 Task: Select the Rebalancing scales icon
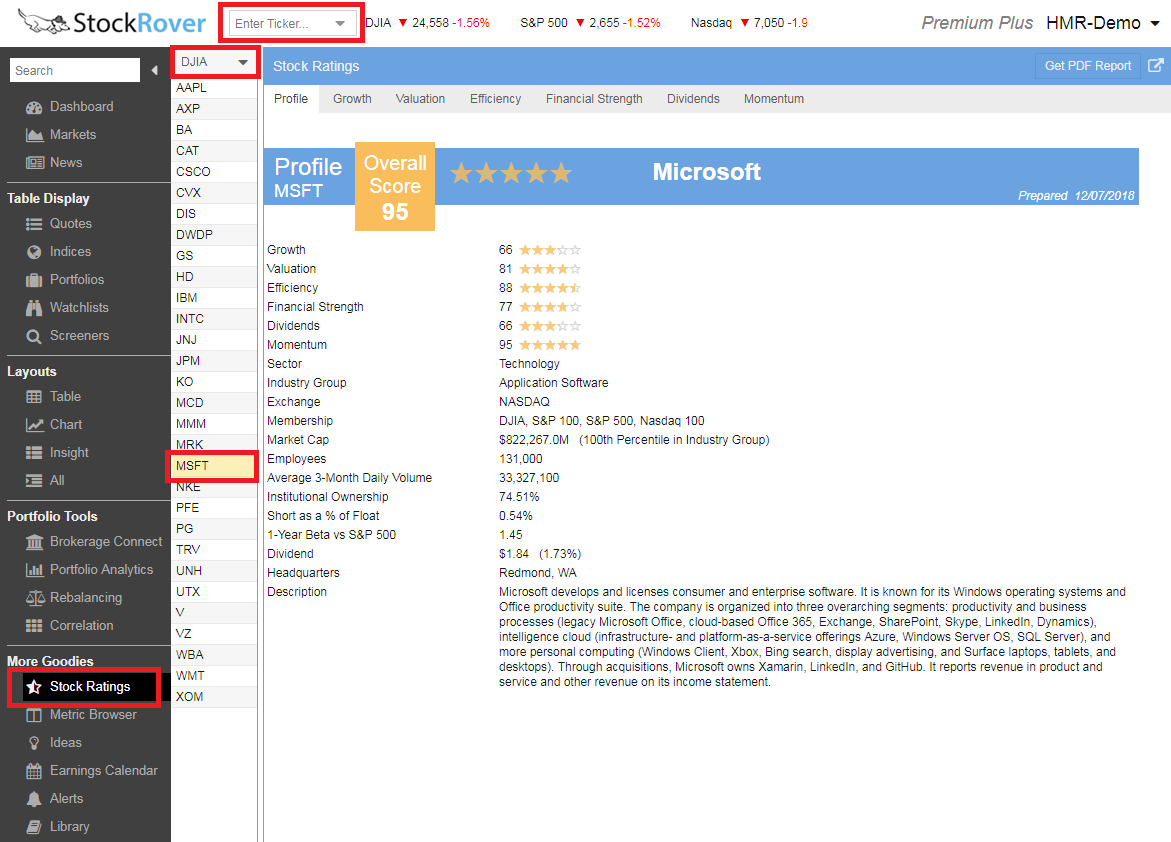(34, 598)
